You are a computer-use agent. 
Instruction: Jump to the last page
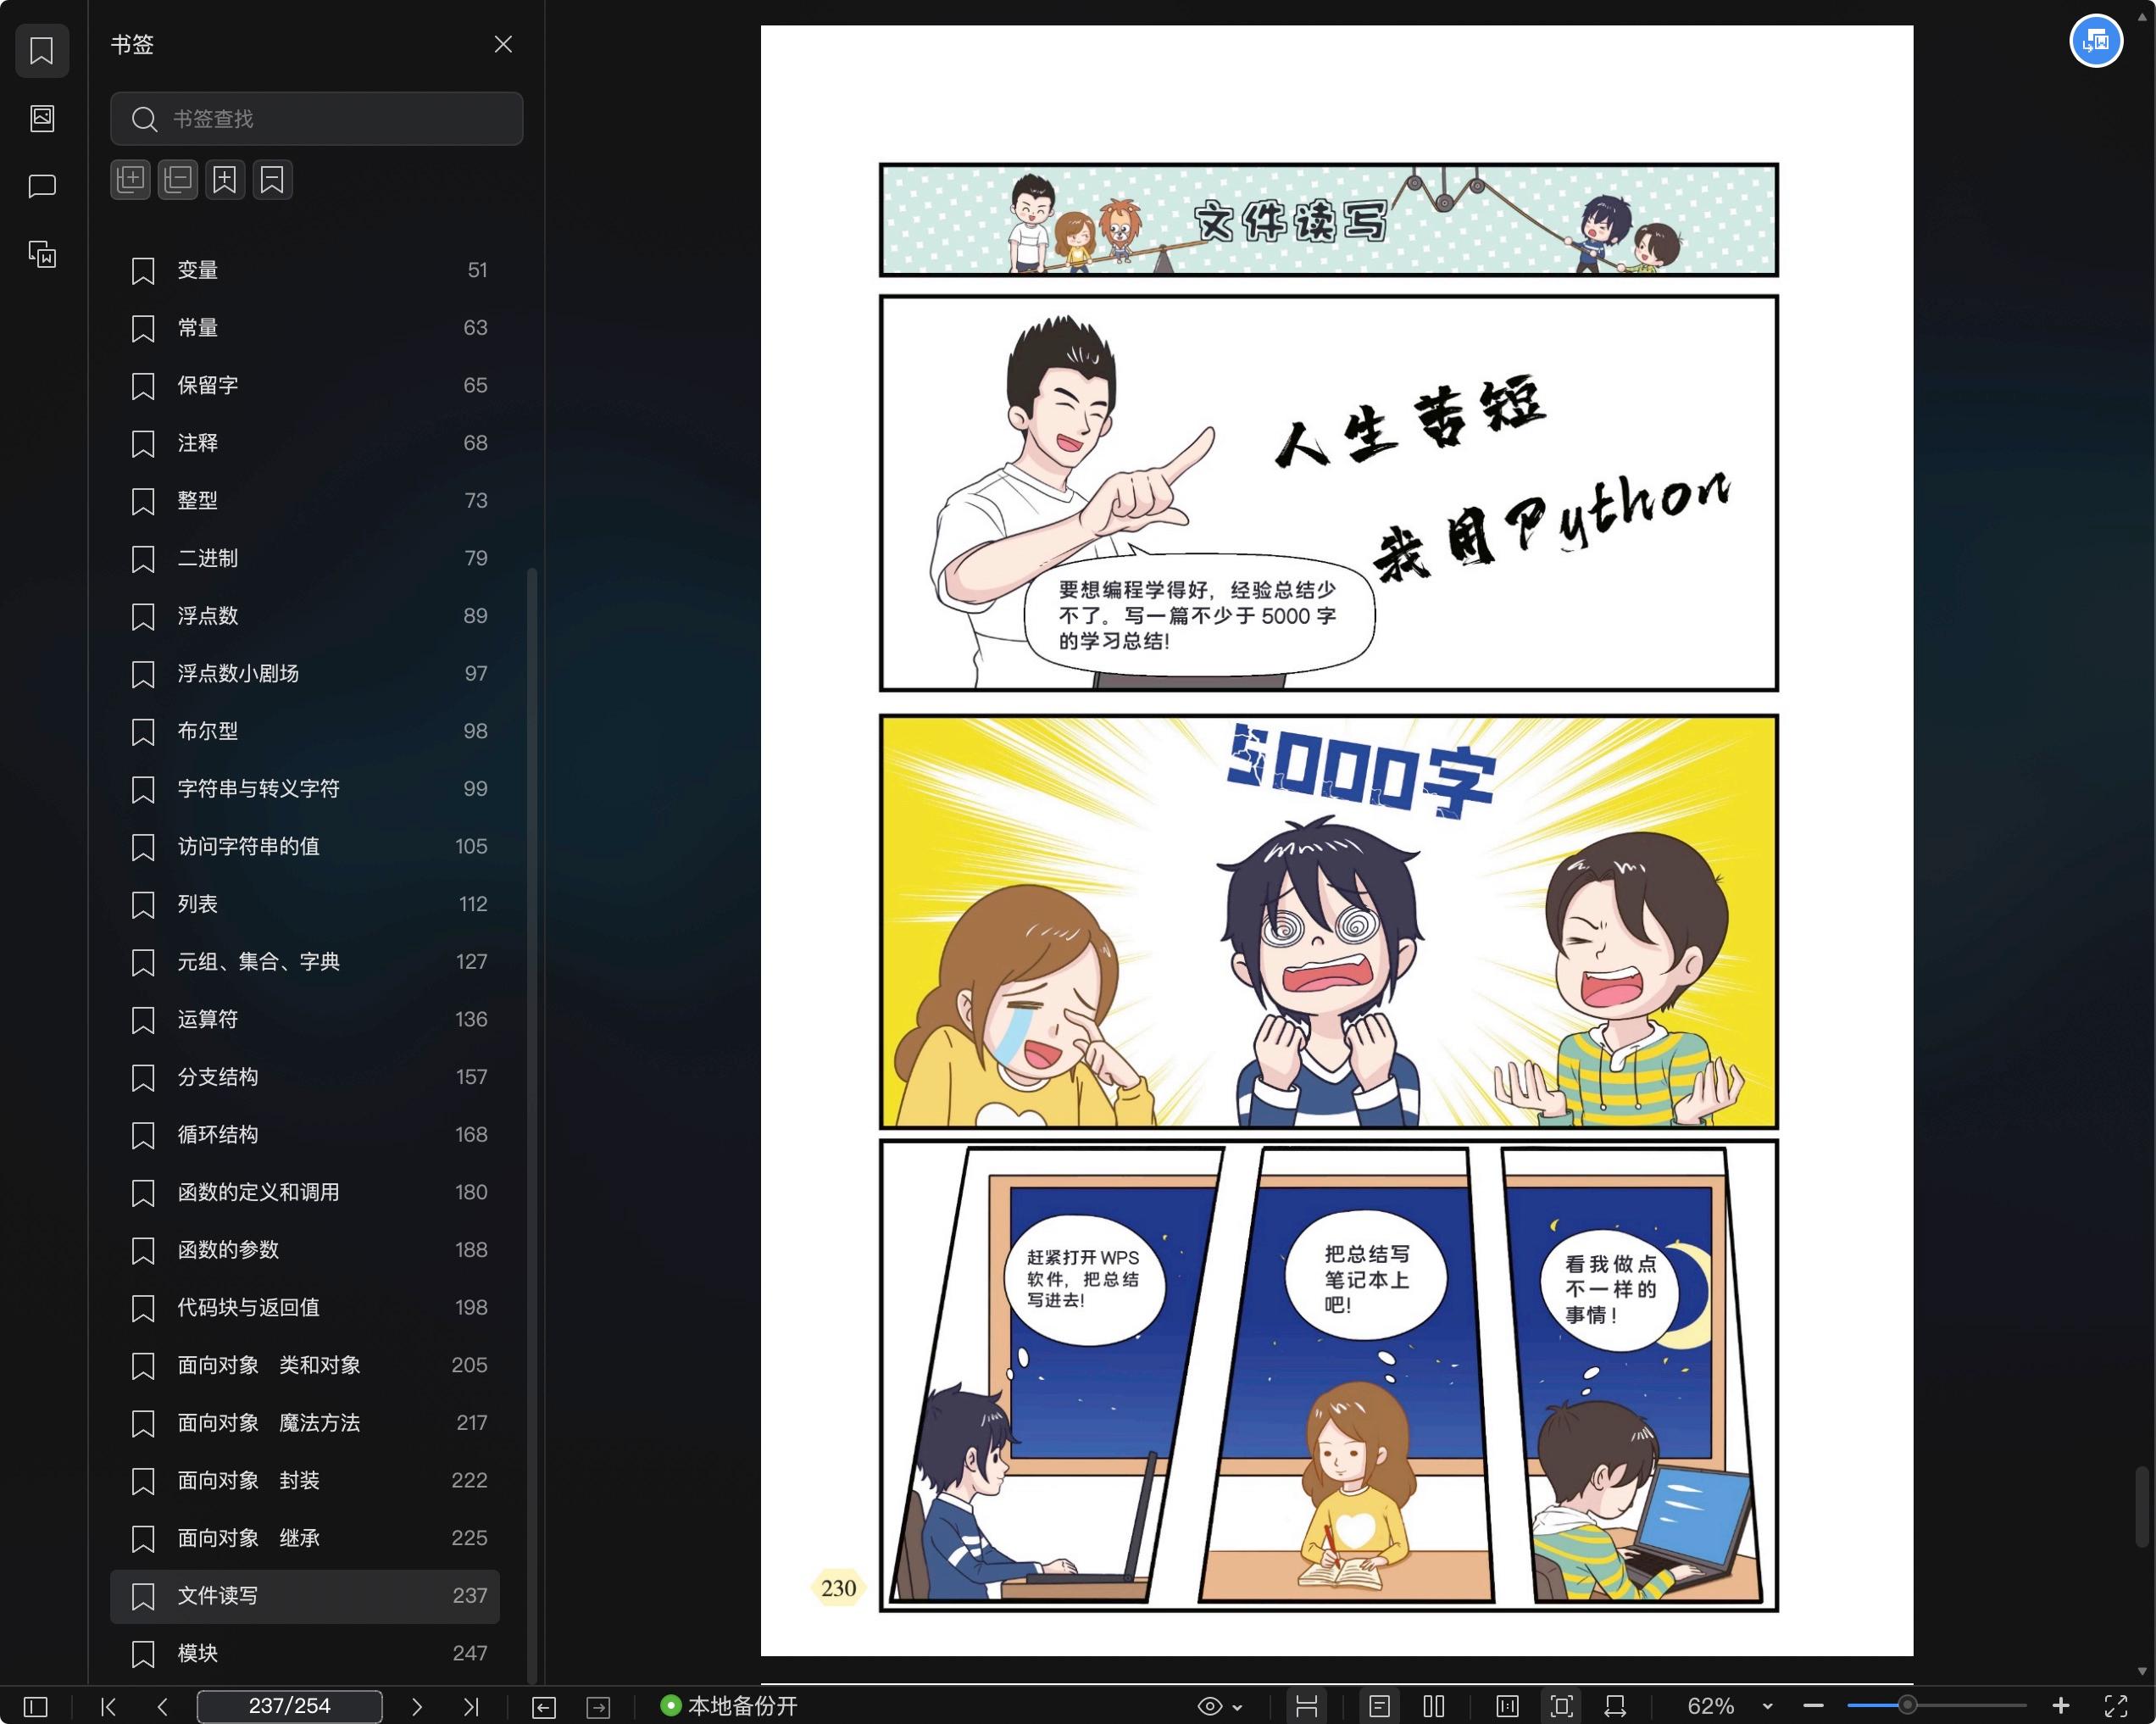pyautogui.click(x=471, y=1706)
